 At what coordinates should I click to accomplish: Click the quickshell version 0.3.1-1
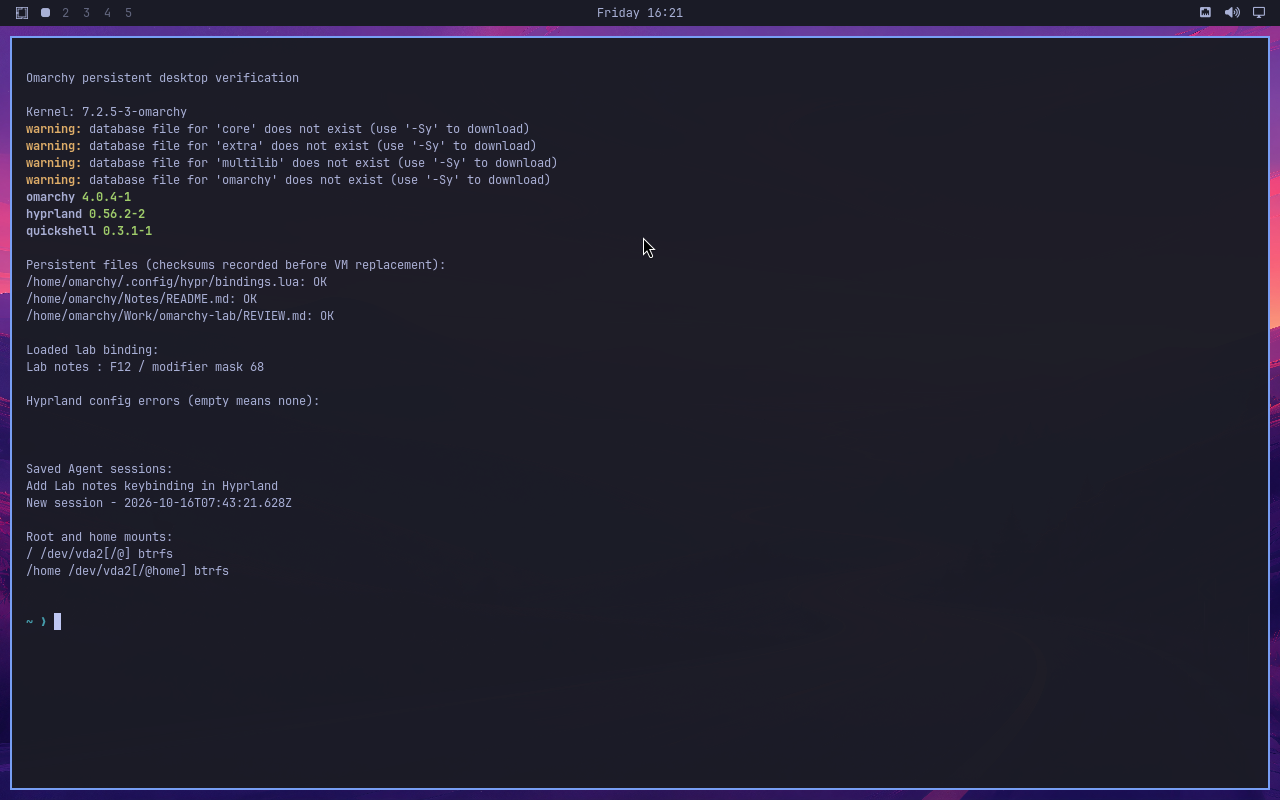pos(127,231)
